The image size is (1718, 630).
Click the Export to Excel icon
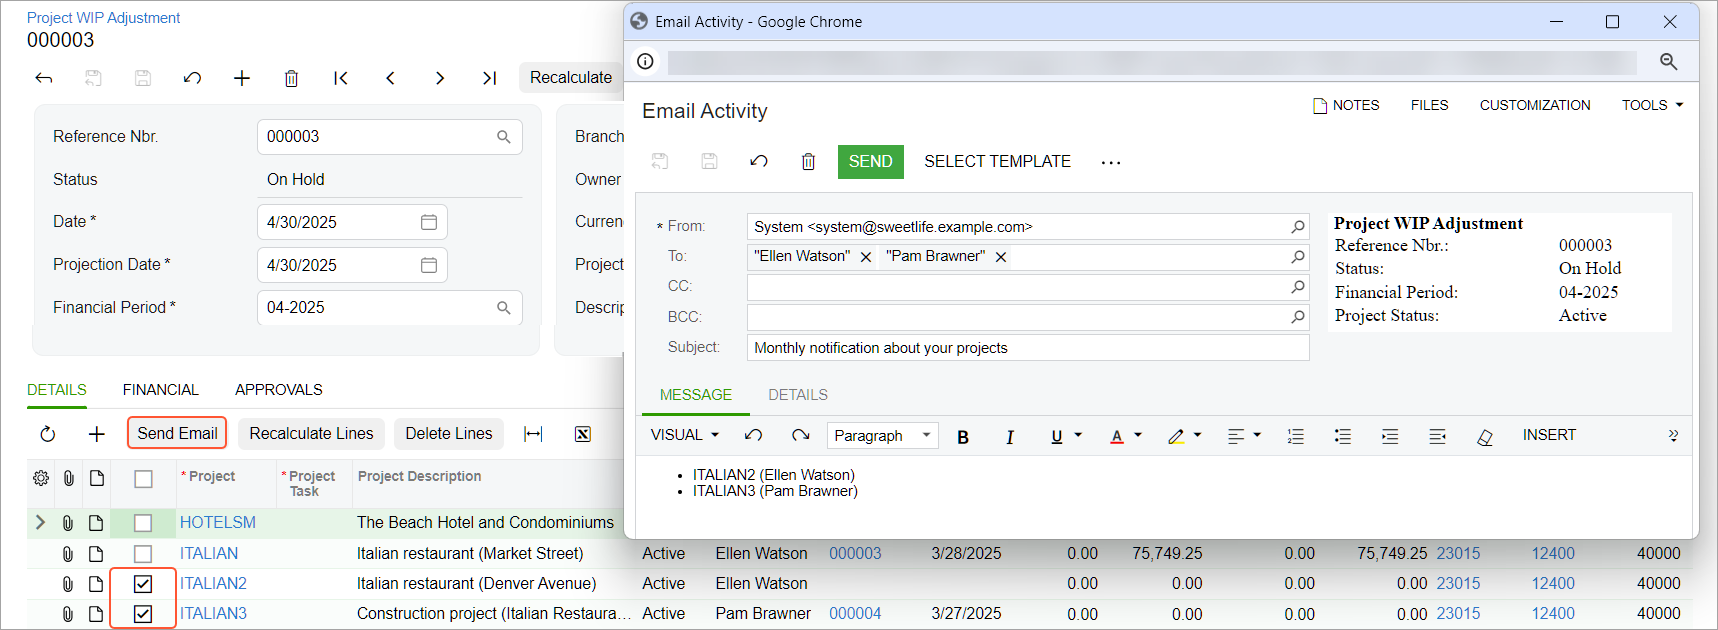click(583, 434)
